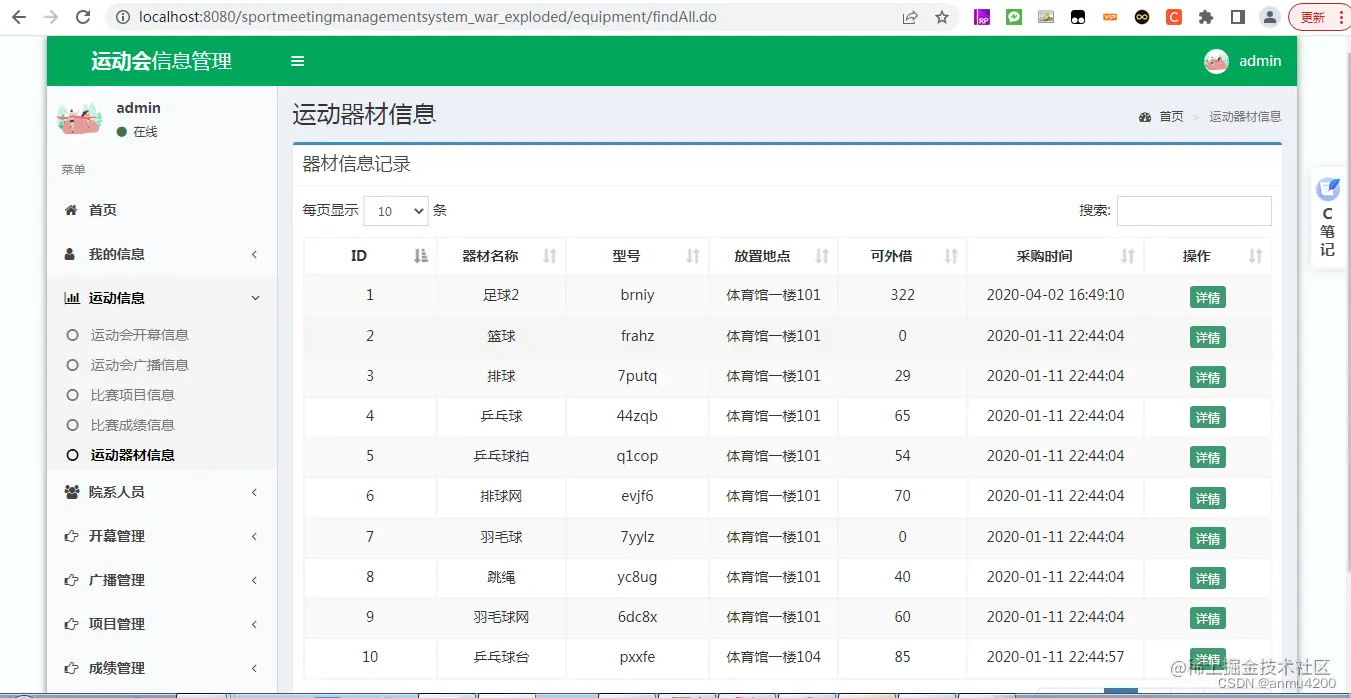Viewport: 1351px width, 698px height.
Task: Click the C笔记 side panel icon
Action: (x=1327, y=217)
